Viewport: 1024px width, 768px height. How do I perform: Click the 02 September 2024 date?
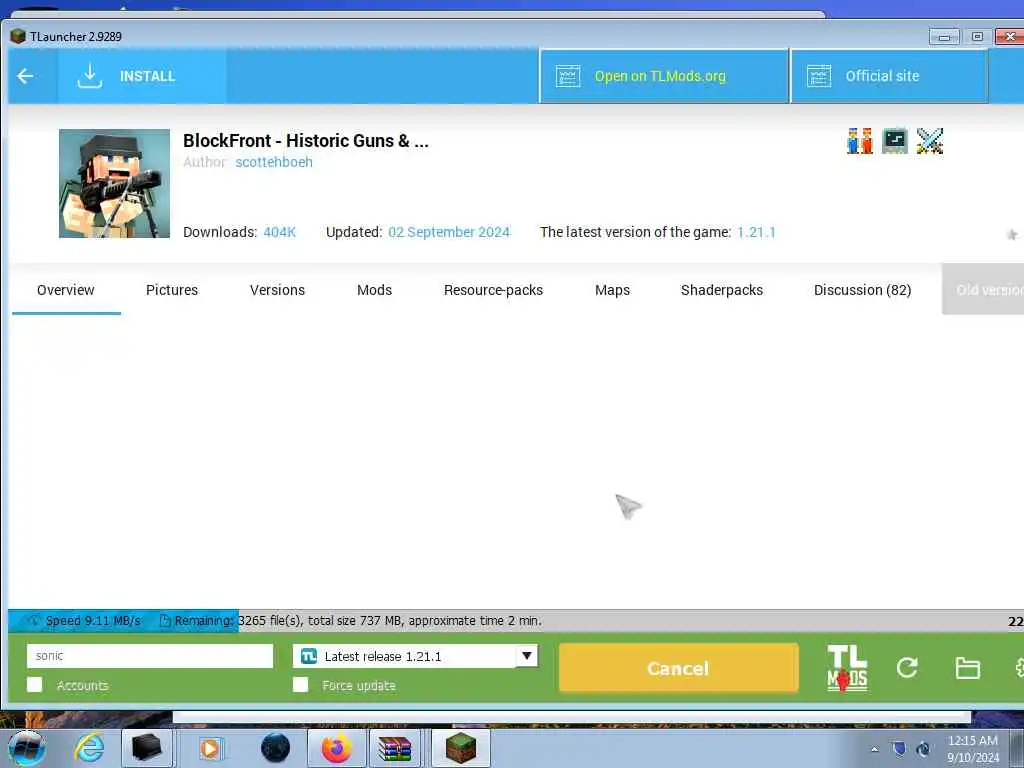[x=449, y=232]
